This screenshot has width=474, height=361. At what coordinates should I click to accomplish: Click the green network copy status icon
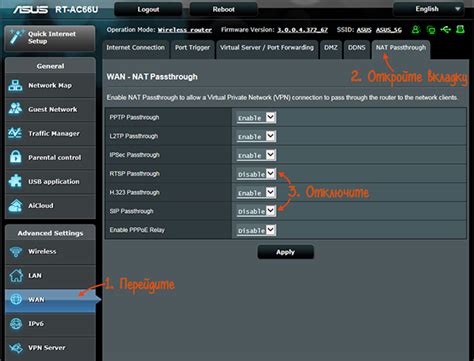431,30
